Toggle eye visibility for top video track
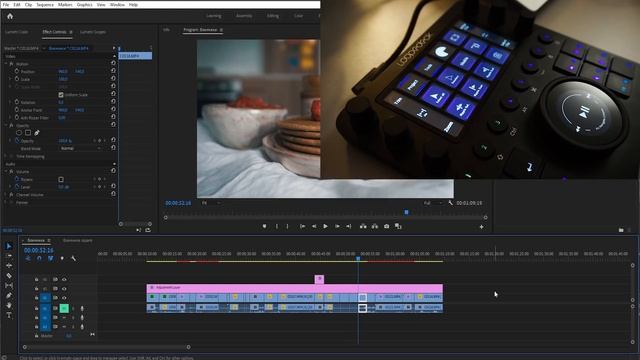640x360 pixels. click(x=64, y=280)
